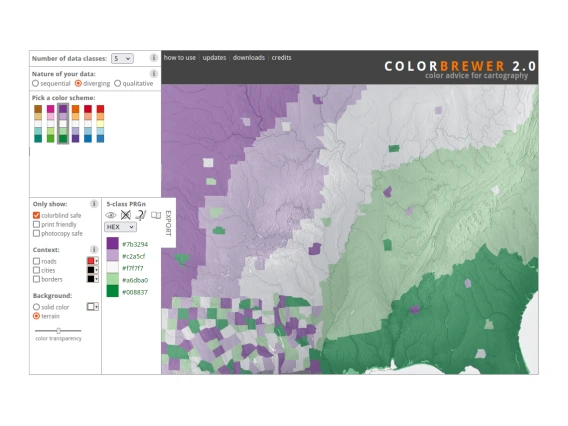Screen dimensions: 568x426
Task: Click the color transparency slider handle
Action: coord(58,331)
